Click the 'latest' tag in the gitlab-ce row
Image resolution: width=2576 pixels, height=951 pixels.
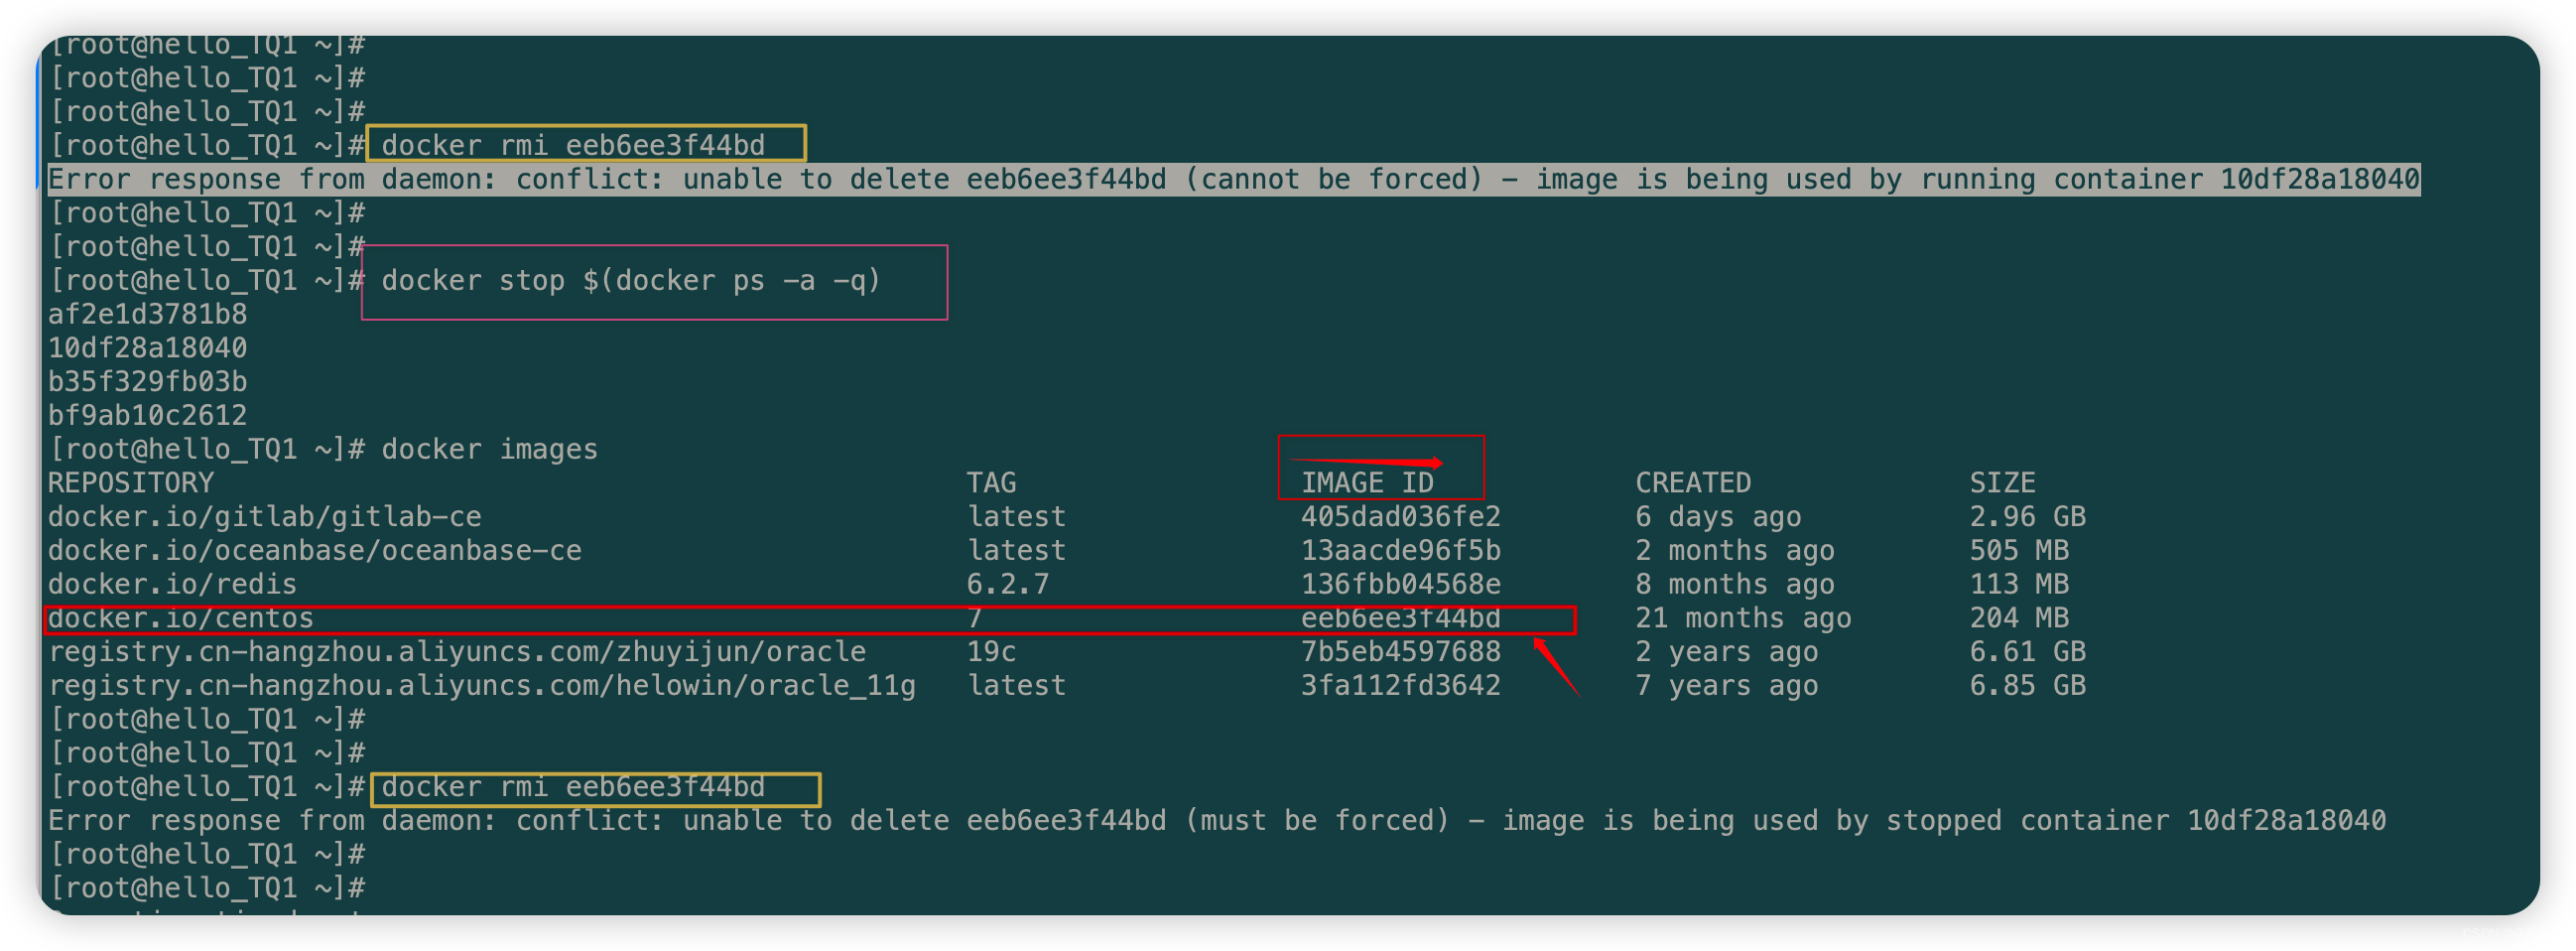[x=1016, y=518]
